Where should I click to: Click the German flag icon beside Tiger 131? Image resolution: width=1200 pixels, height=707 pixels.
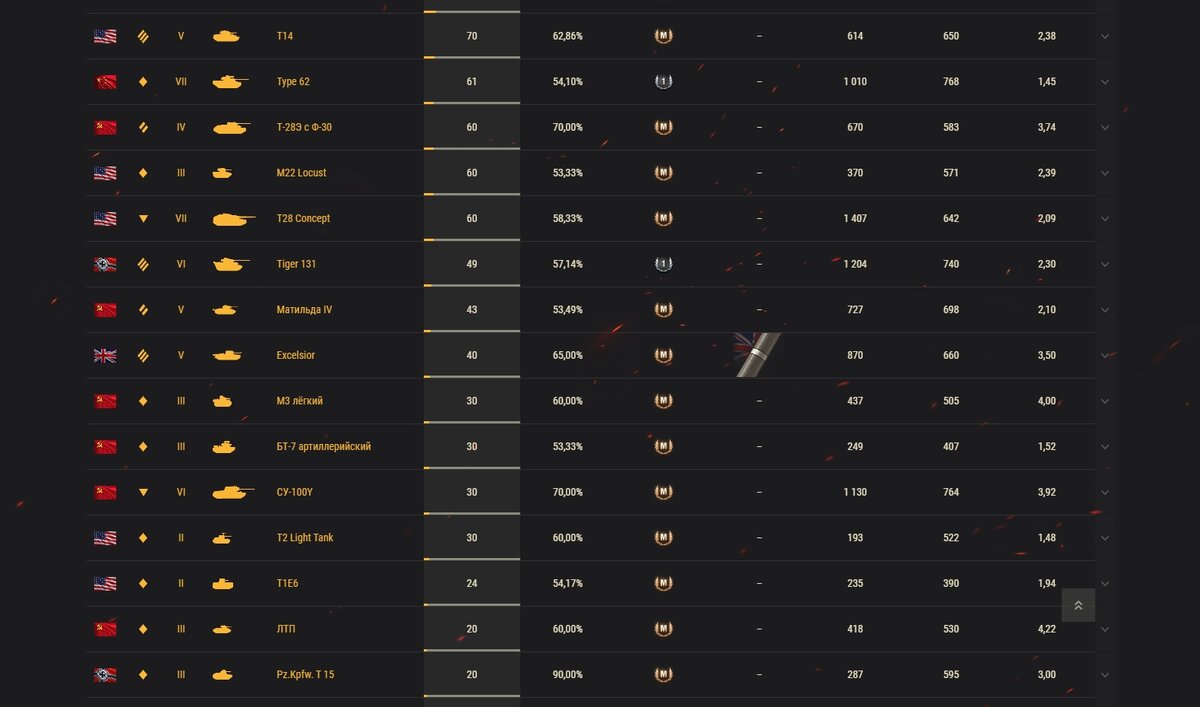[105, 265]
